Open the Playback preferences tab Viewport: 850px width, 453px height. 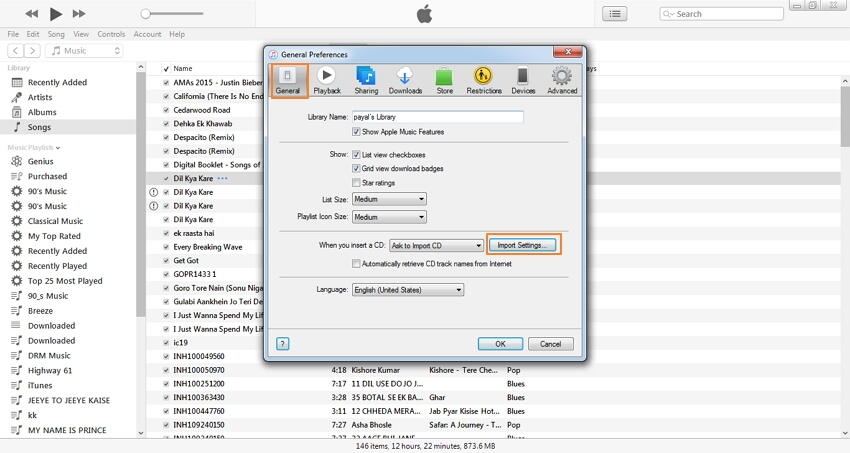click(326, 80)
